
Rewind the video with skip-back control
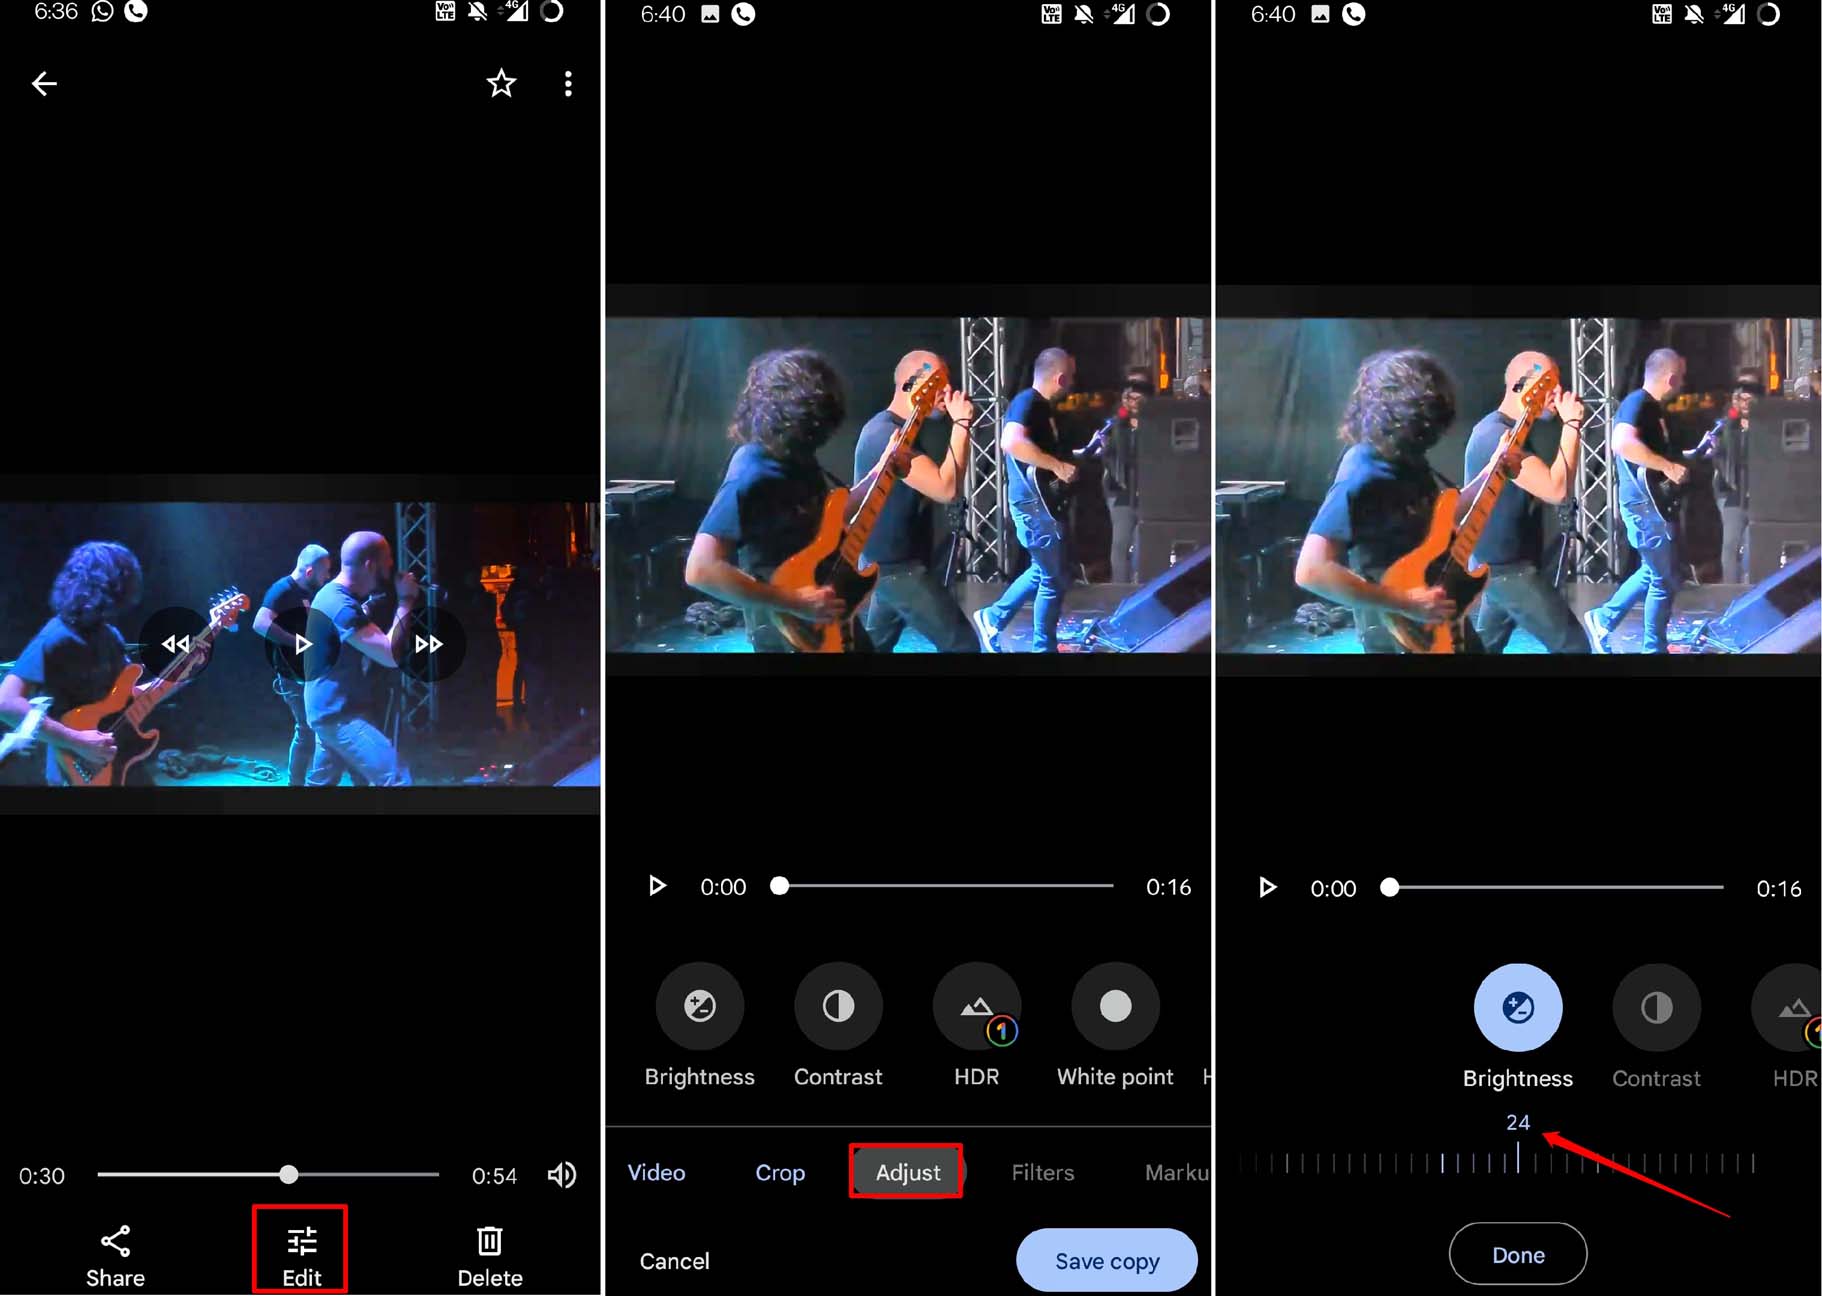point(176,644)
